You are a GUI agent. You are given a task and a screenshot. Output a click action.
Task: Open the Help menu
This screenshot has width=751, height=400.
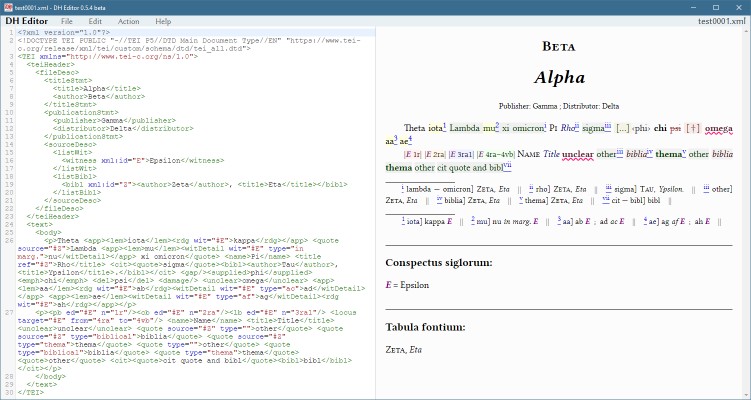pyautogui.click(x=163, y=21)
